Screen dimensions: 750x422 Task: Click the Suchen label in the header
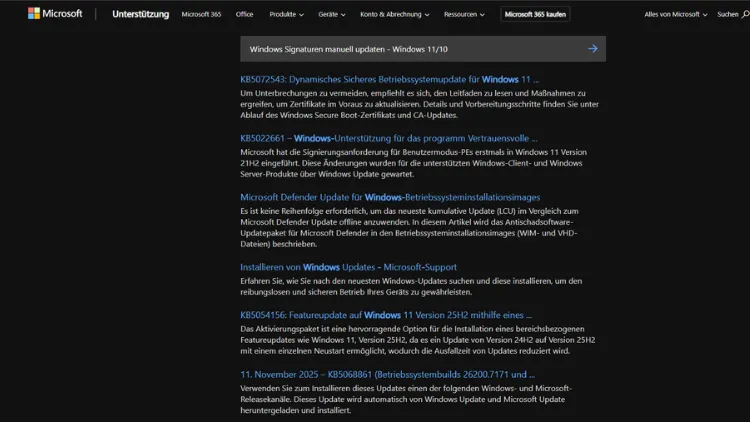tap(728, 14)
